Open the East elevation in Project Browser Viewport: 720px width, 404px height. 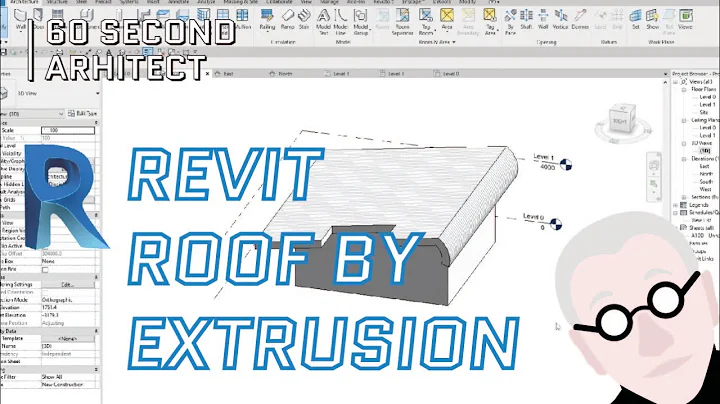tap(704, 166)
